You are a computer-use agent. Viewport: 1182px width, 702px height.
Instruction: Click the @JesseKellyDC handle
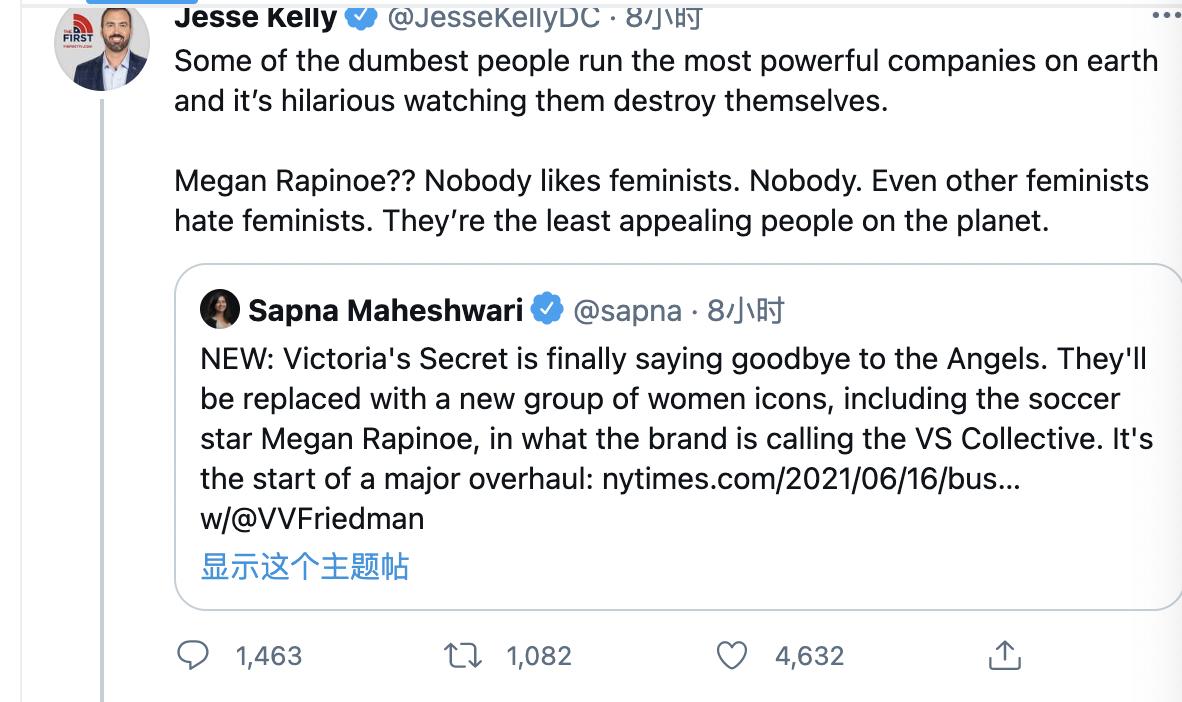(494, 16)
